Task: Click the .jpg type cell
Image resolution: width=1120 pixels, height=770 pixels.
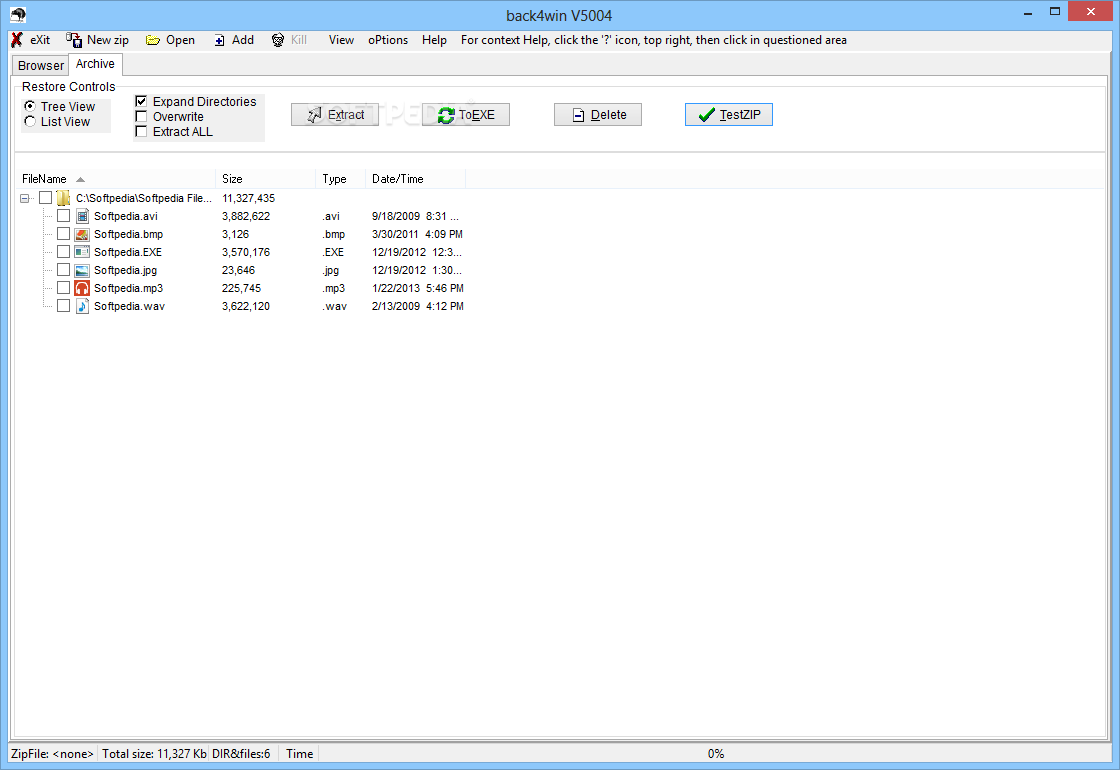Action: coord(331,270)
